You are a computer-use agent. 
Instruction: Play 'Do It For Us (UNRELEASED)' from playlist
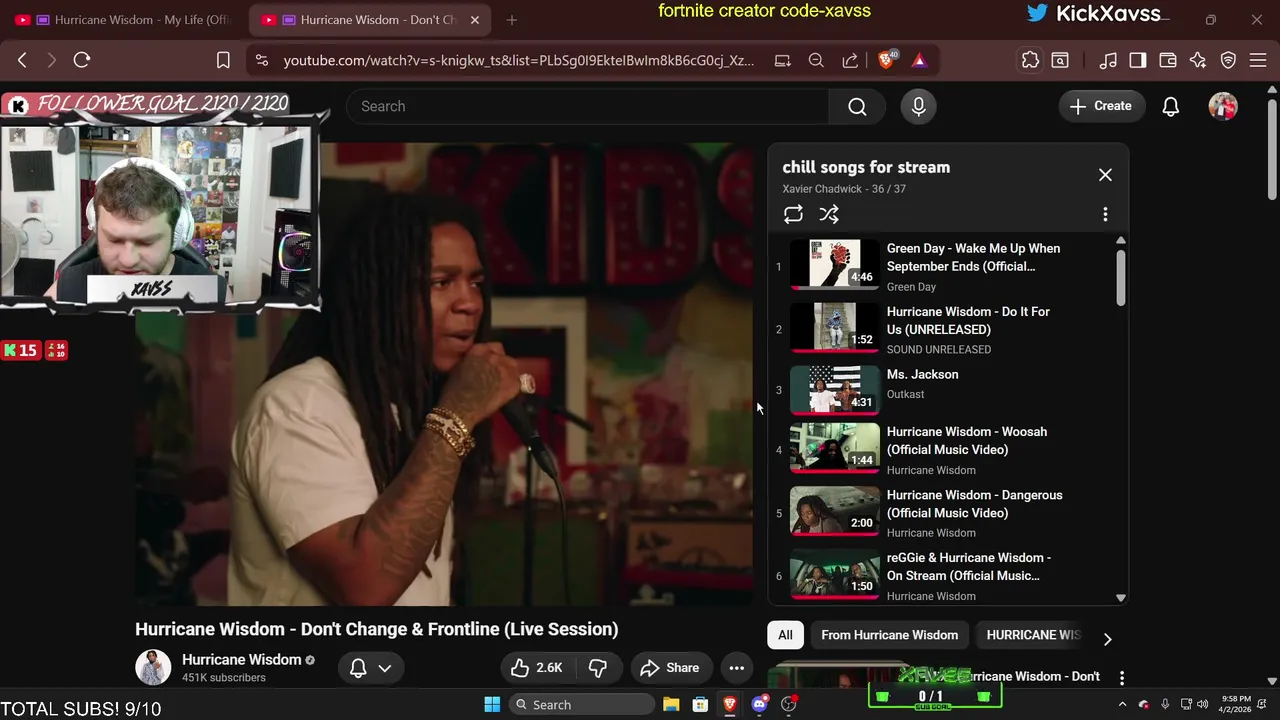click(x=942, y=329)
